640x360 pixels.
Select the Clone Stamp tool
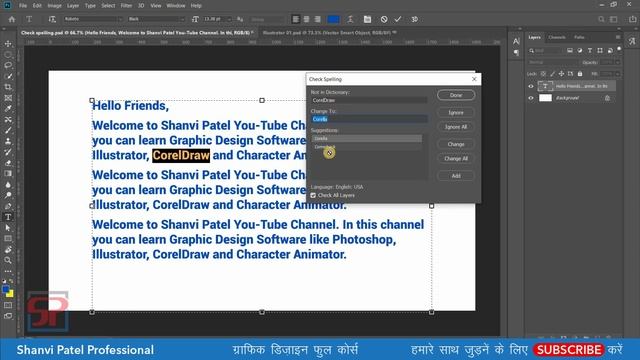coord(8,141)
